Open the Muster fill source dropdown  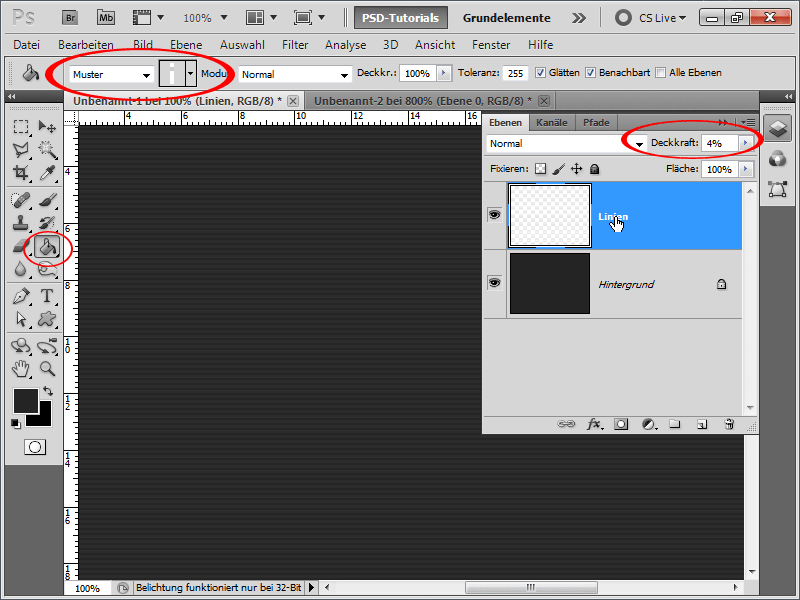[111, 74]
